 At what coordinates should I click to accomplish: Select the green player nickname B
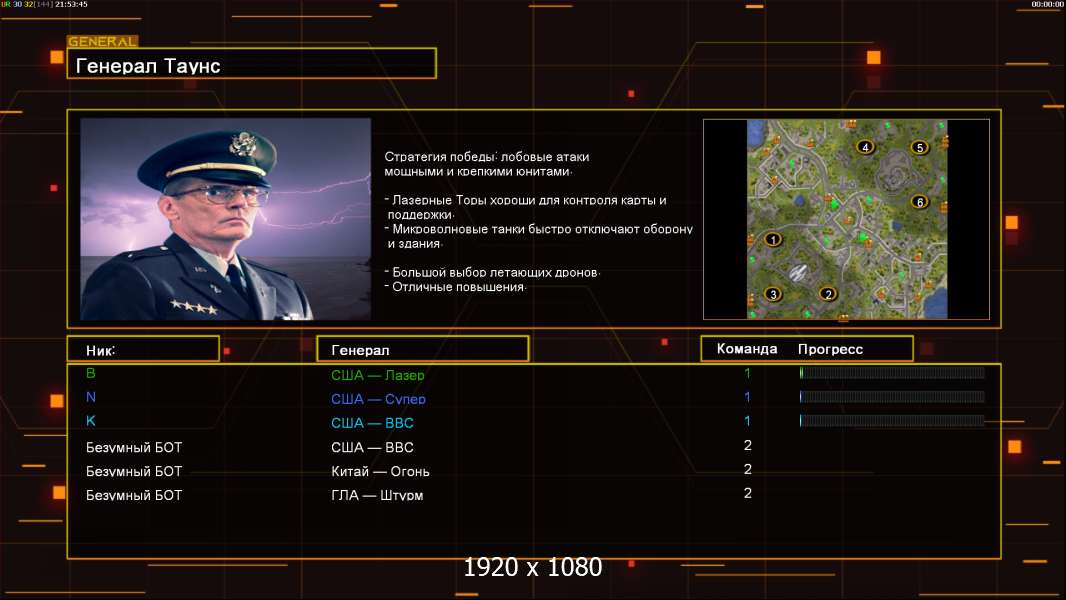click(x=90, y=373)
